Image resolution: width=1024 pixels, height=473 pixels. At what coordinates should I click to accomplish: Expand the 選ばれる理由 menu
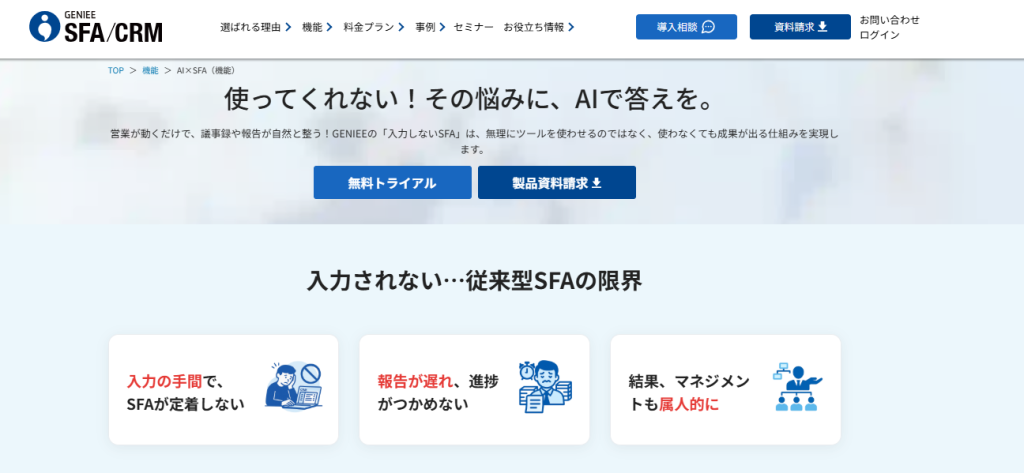click(256, 27)
